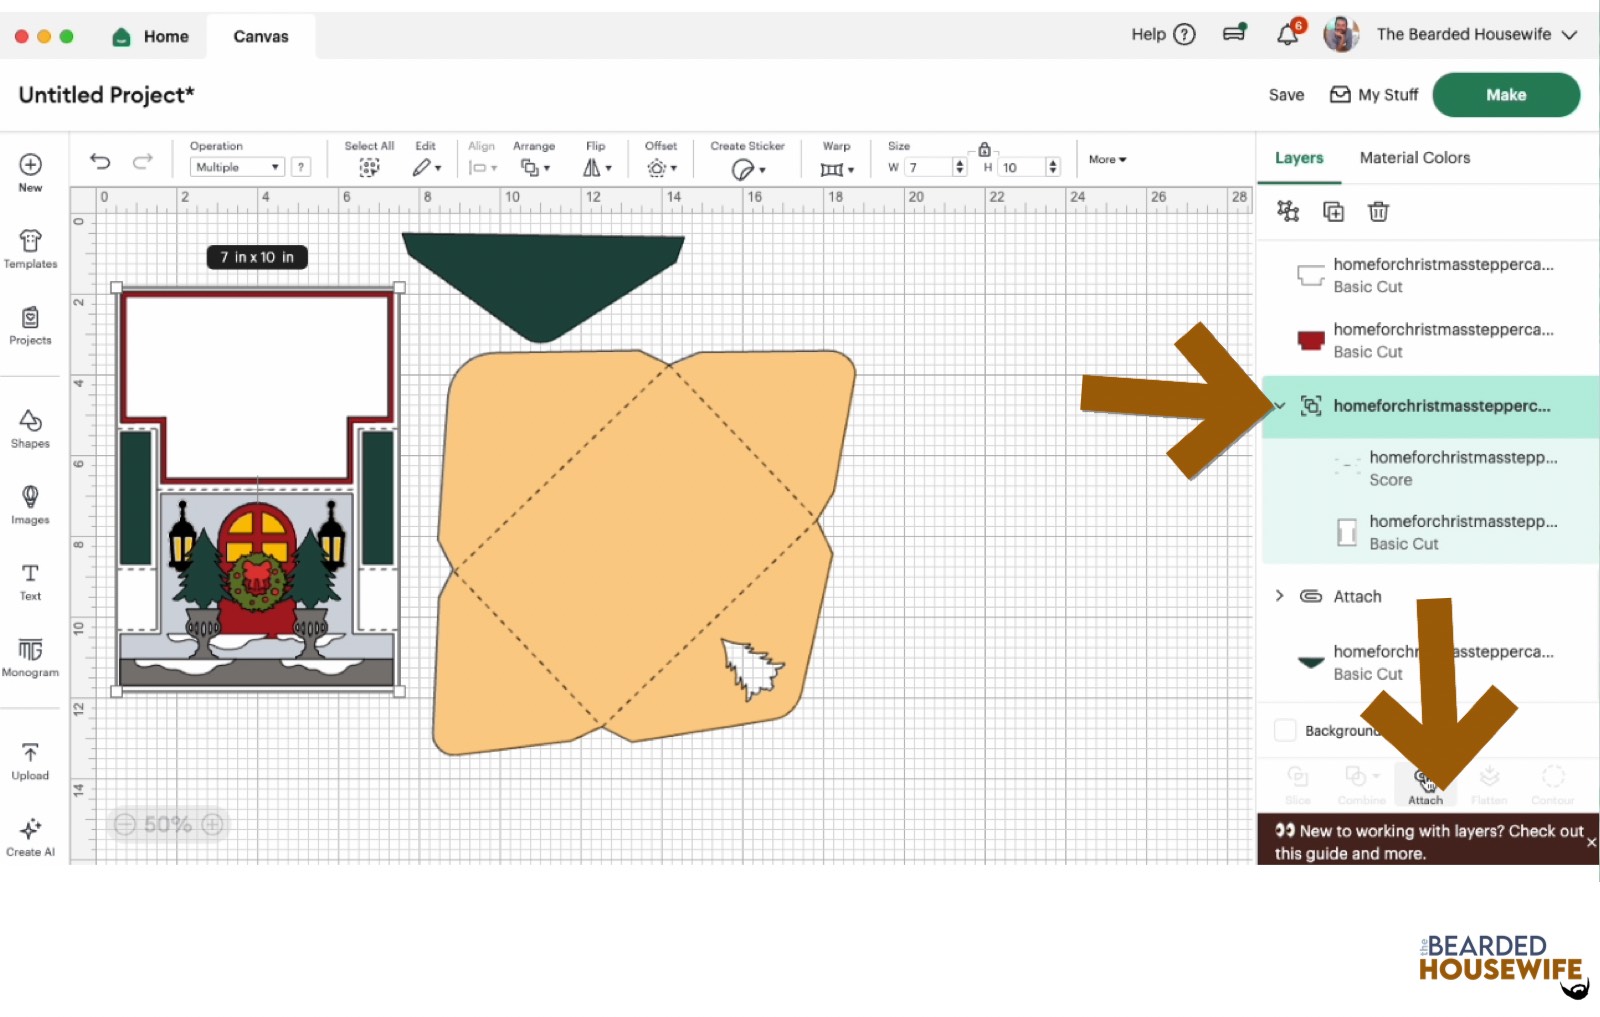Undo the last action
The image size is (1600, 1017).
click(100, 161)
